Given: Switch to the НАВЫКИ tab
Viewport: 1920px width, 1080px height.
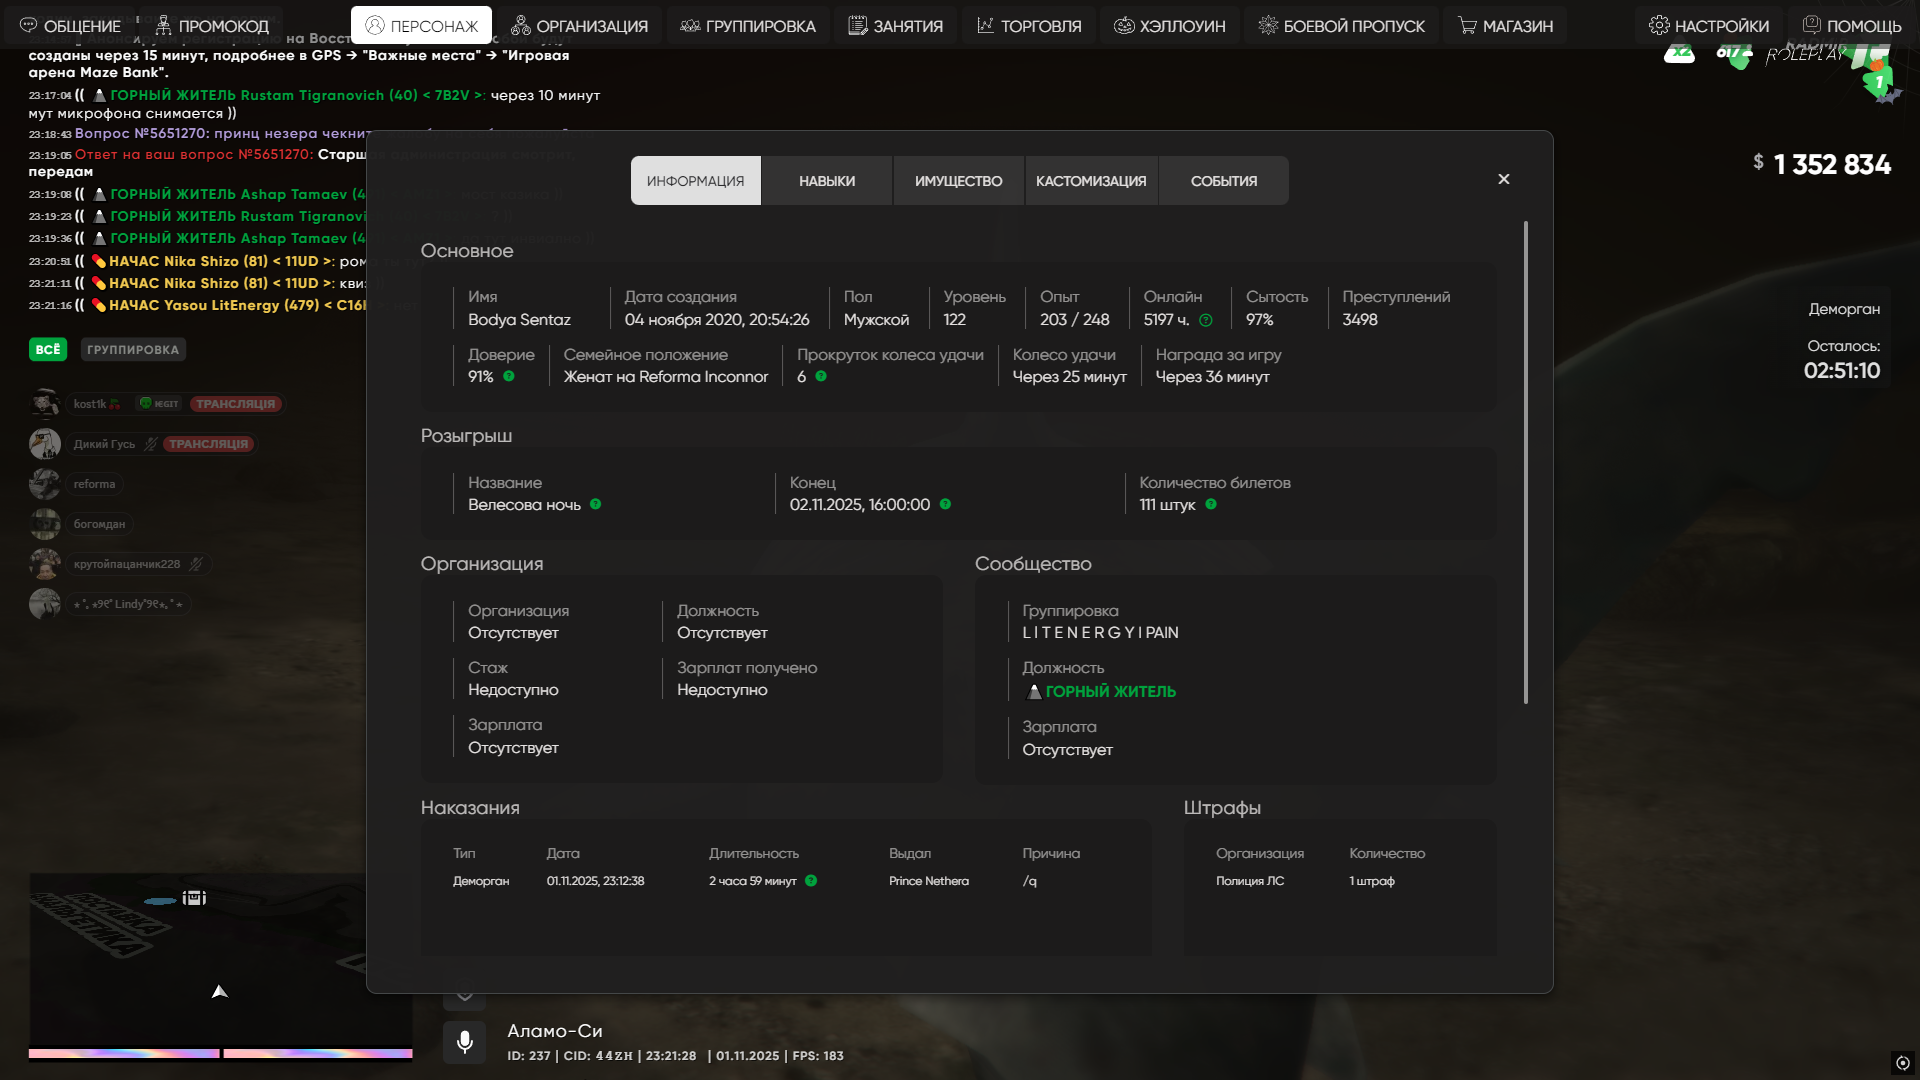Looking at the screenshot, I should pyautogui.click(x=827, y=181).
